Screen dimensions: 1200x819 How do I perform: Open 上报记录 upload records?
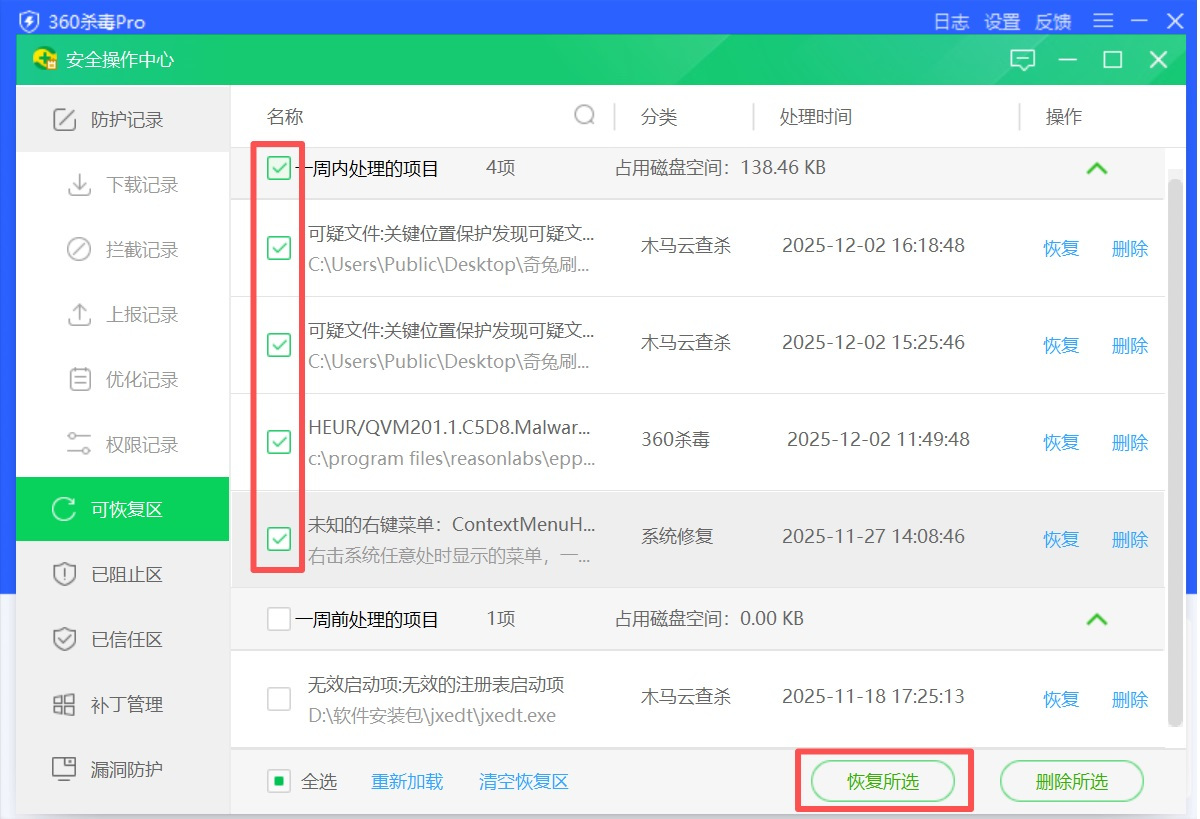(x=141, y=315)
